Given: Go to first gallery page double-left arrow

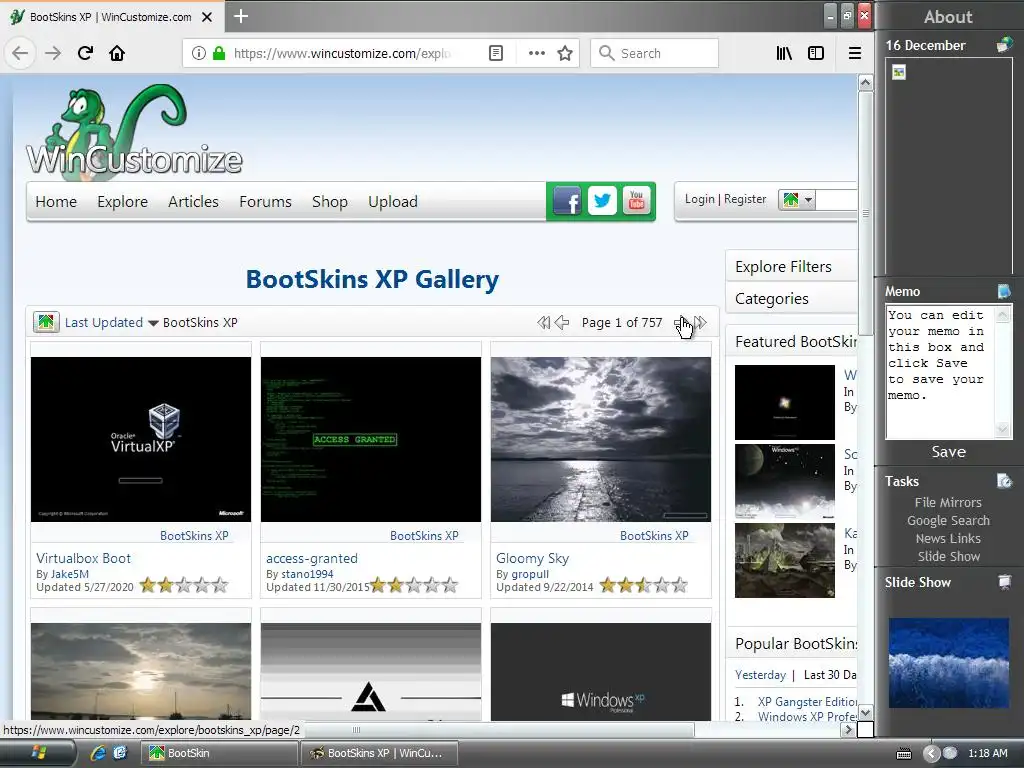Looking at the screenshot, I should point(543,323).
